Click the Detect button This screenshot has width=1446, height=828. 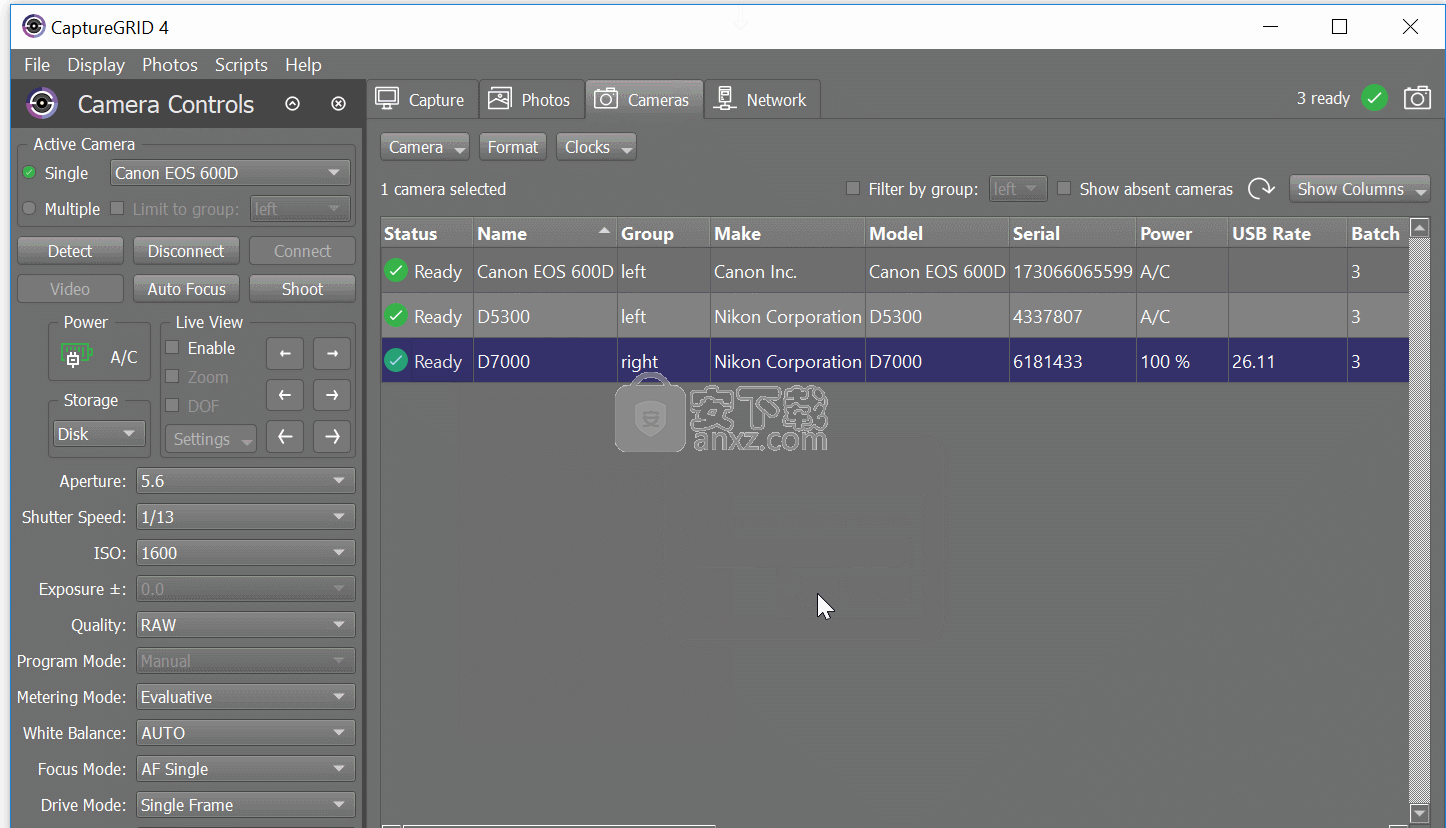point(70,251)
